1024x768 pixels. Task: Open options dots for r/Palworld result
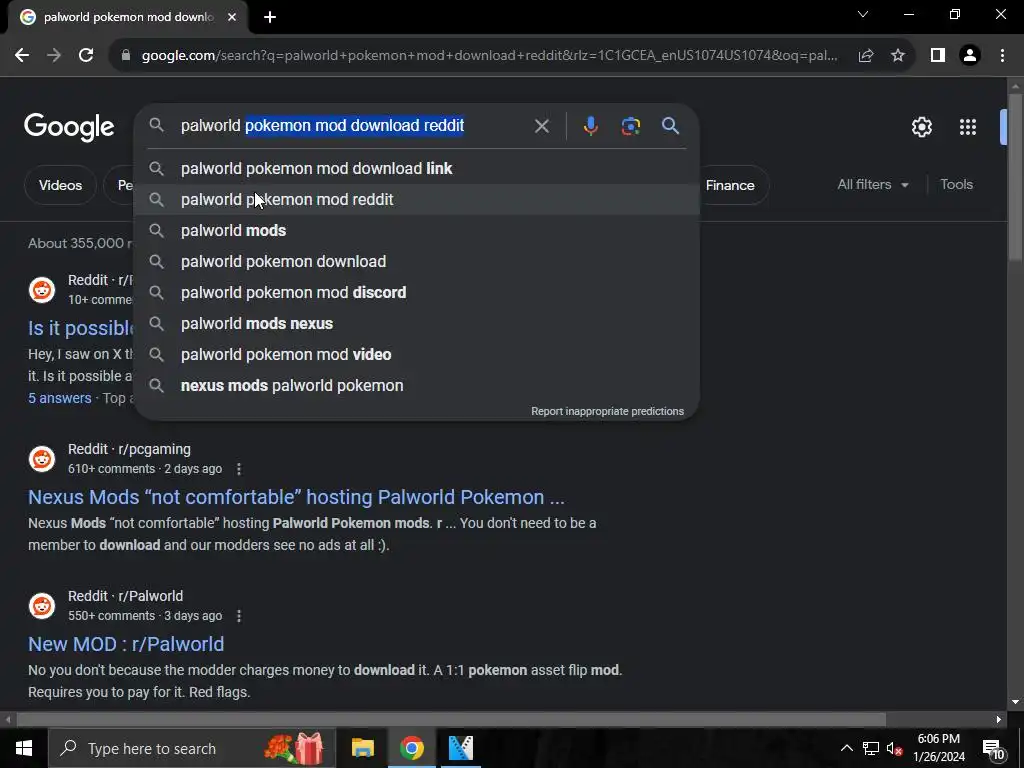point(239,616)
